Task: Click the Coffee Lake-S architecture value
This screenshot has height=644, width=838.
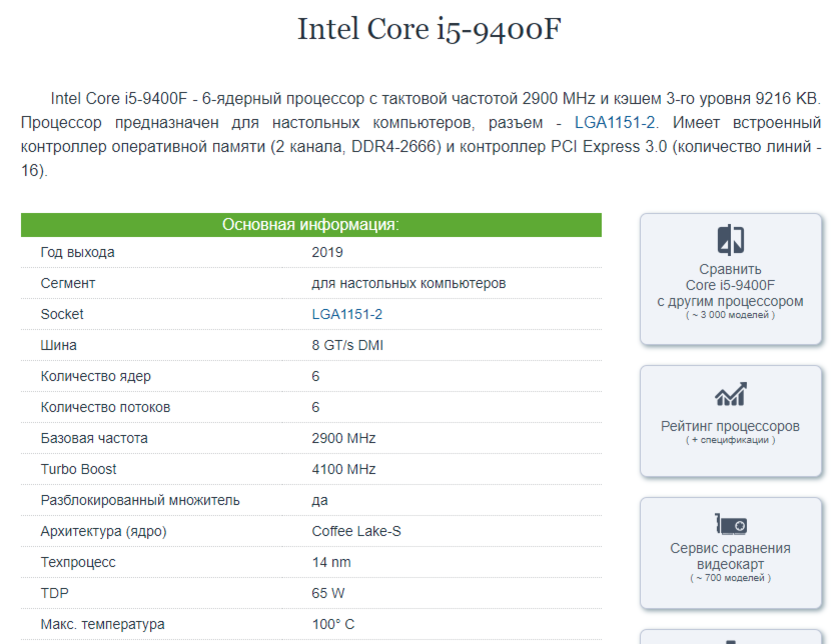Action: tap(356, 531)
